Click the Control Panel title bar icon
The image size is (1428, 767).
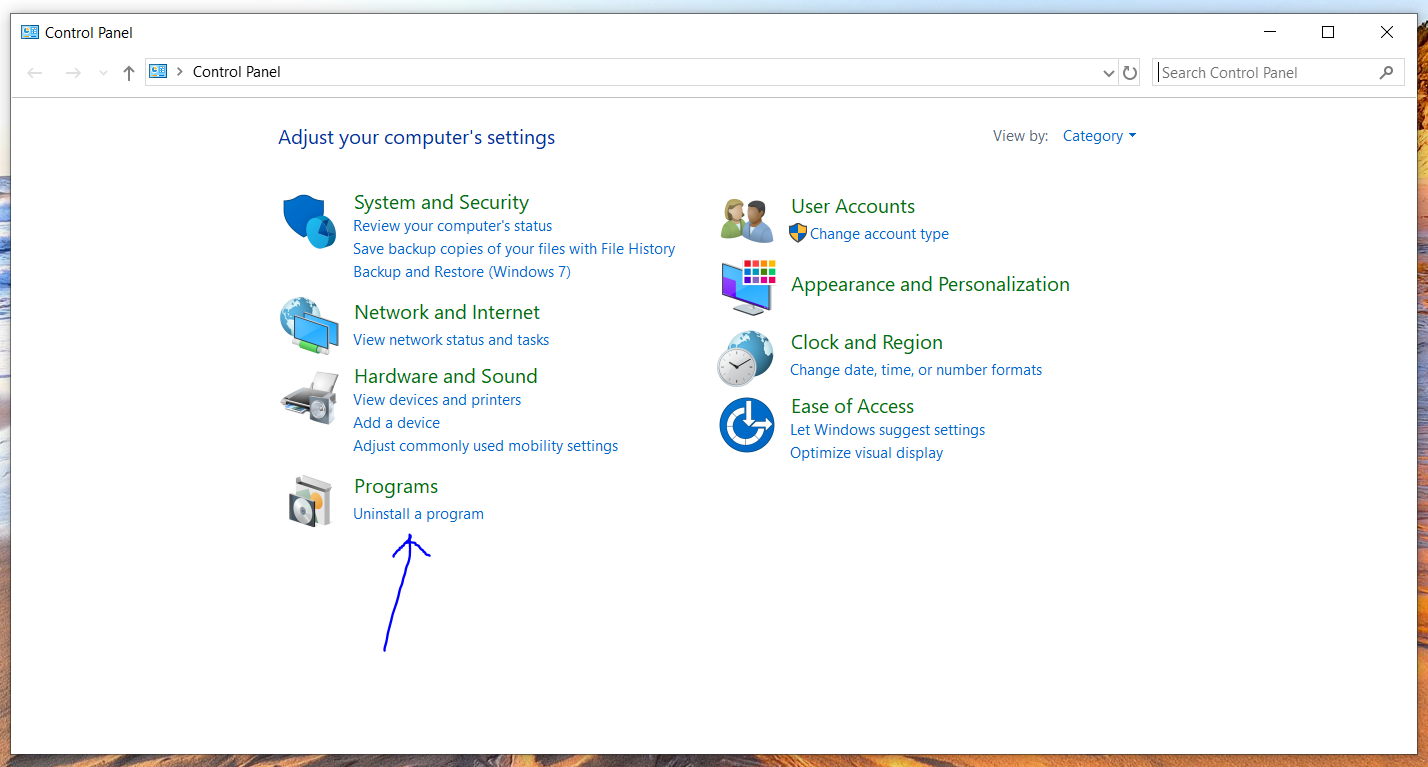pos(30,32)
